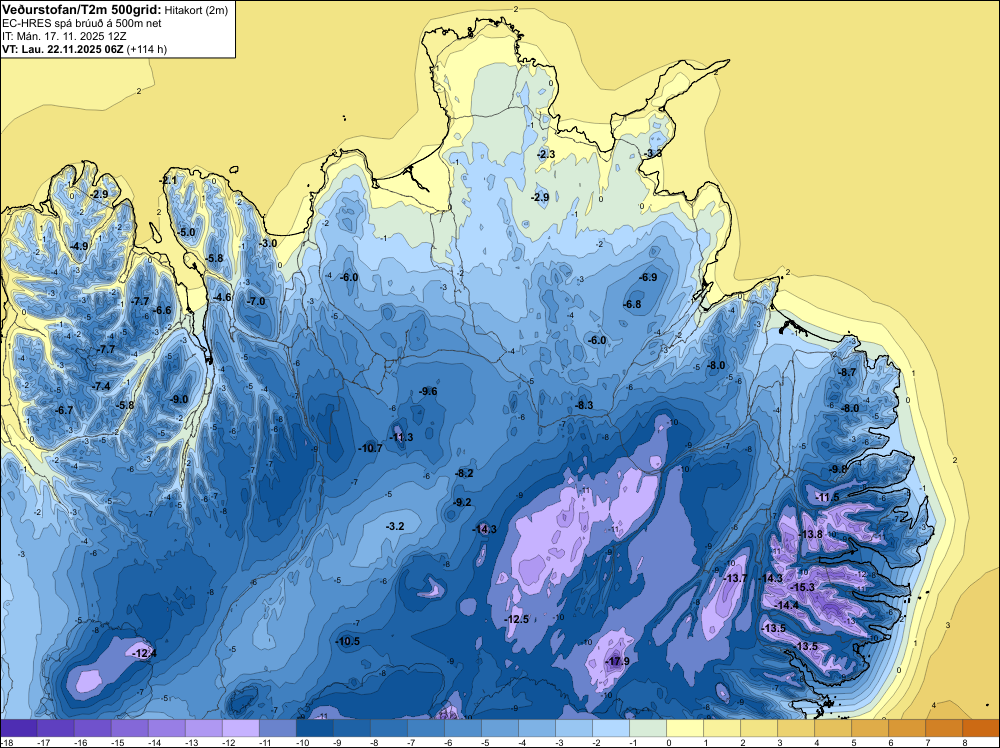1000x748 pixels.
Task: Click the -7.0 temperature value
Action: (256, 301)
